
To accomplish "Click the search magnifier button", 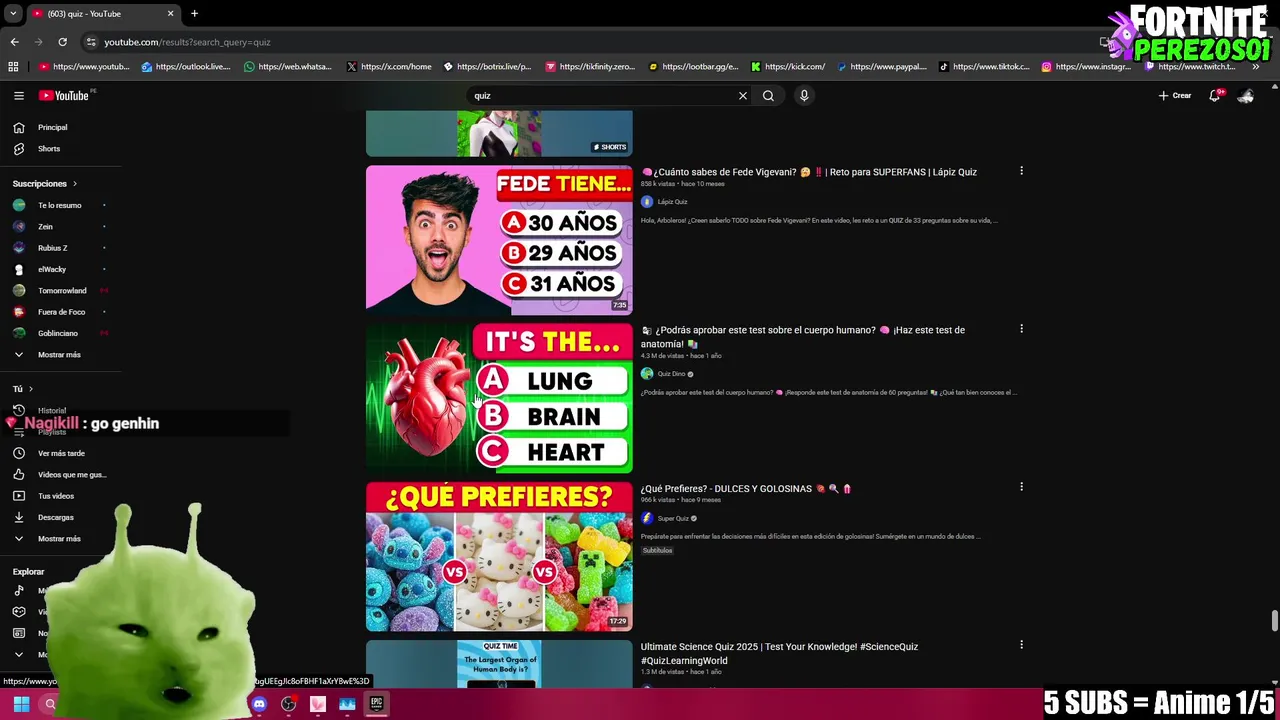I will [x=768, y=96].
